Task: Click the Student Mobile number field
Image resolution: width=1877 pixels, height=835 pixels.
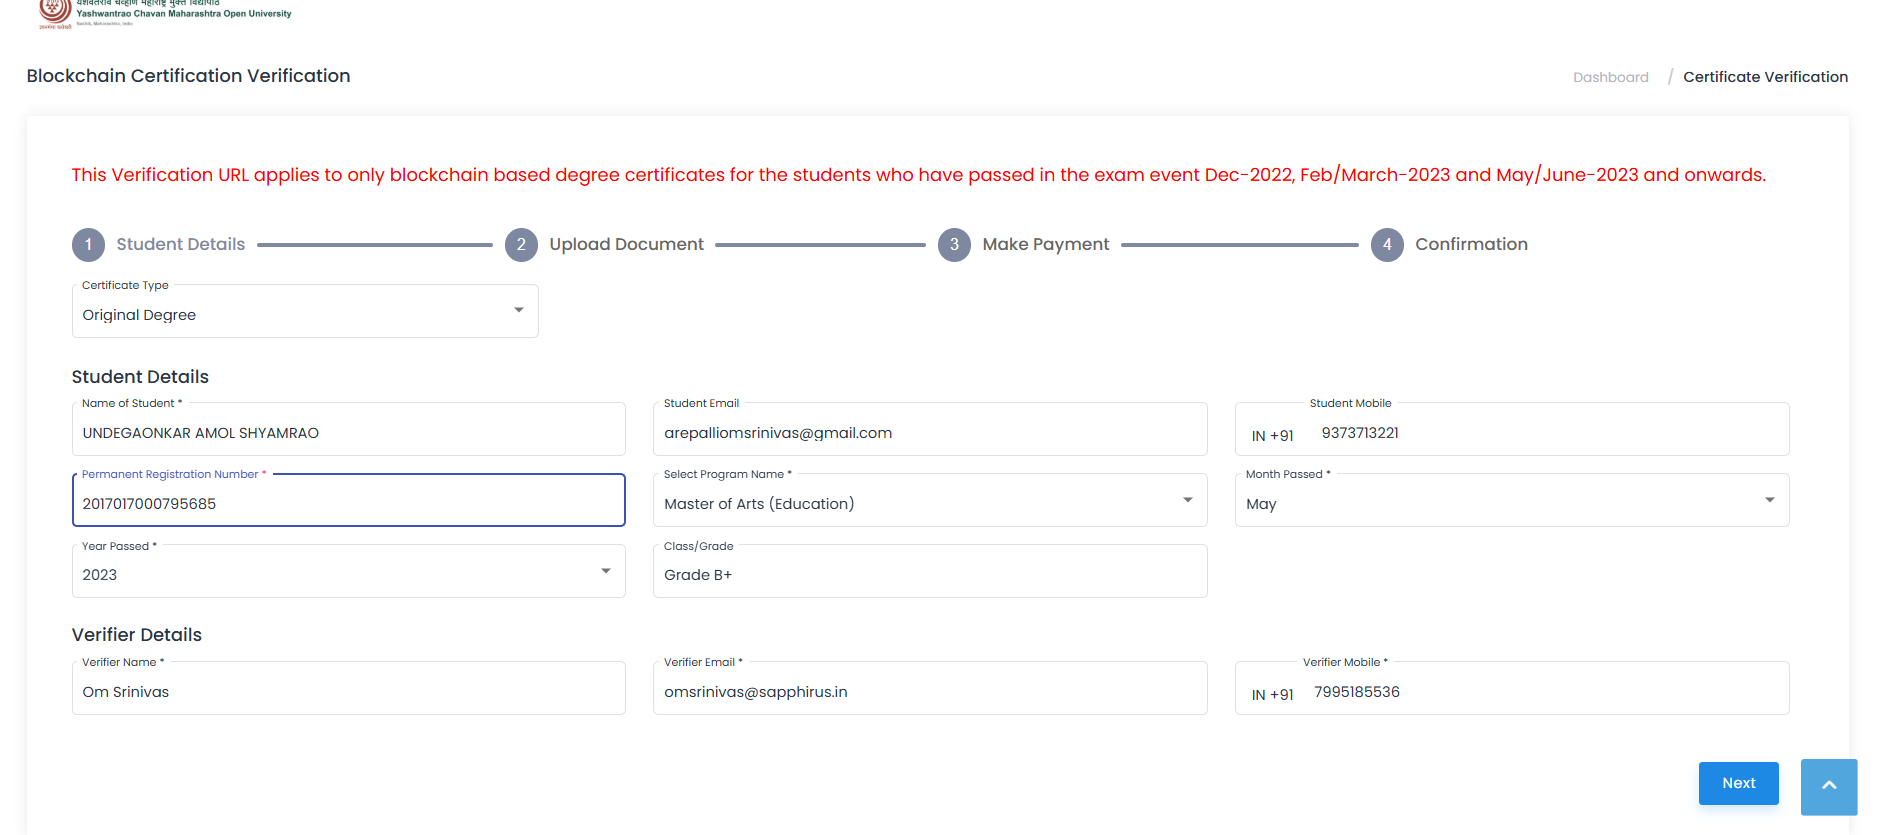Action: [1540, 433]
